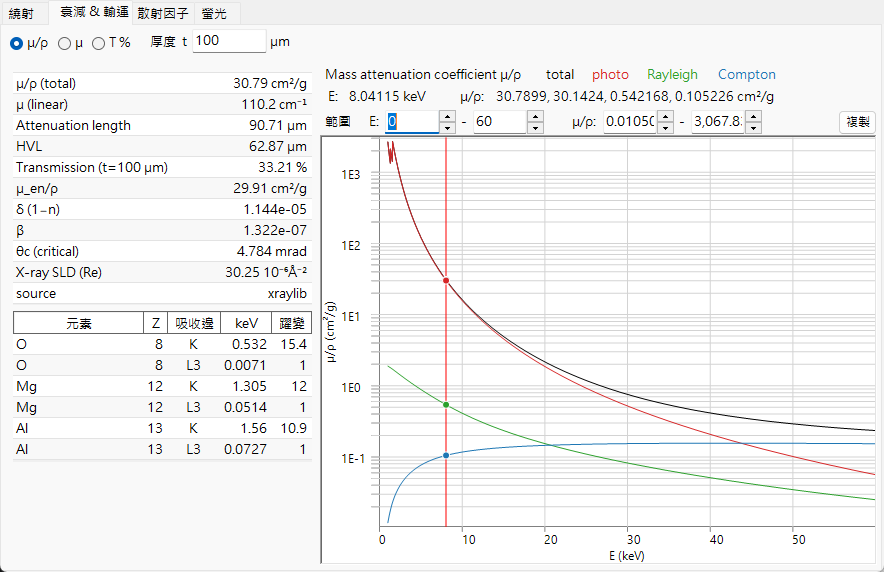Screen dimensions: 884x572
Task: Click the 複製 copy button
Action: click(858, 122)
